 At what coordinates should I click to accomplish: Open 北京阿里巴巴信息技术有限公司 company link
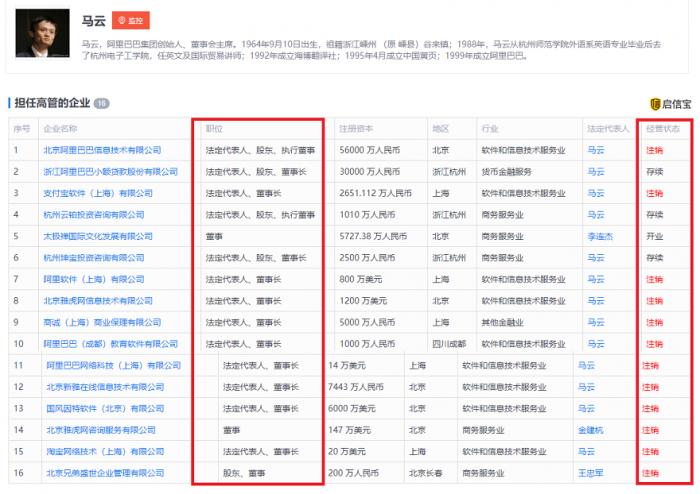pos(102,150)
